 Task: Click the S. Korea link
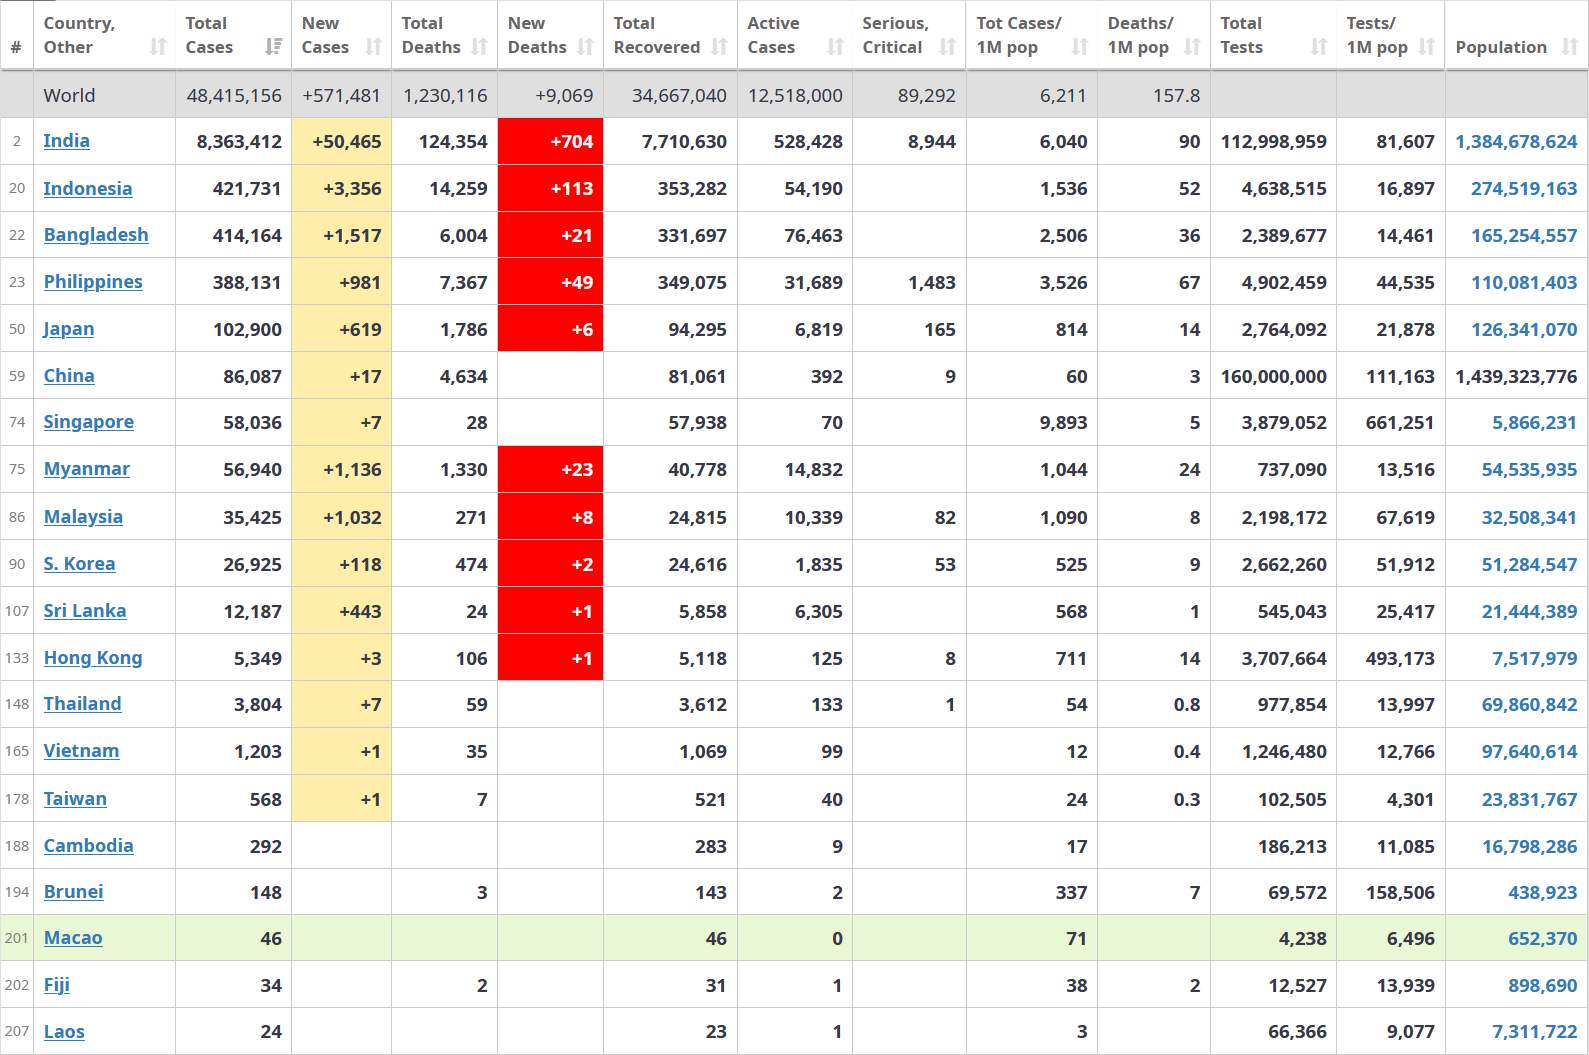tap(79, 564)
